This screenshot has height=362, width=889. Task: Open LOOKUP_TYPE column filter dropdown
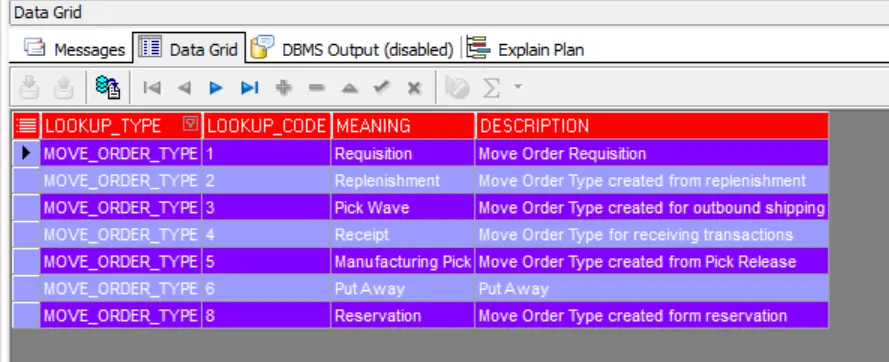(191, 124)
